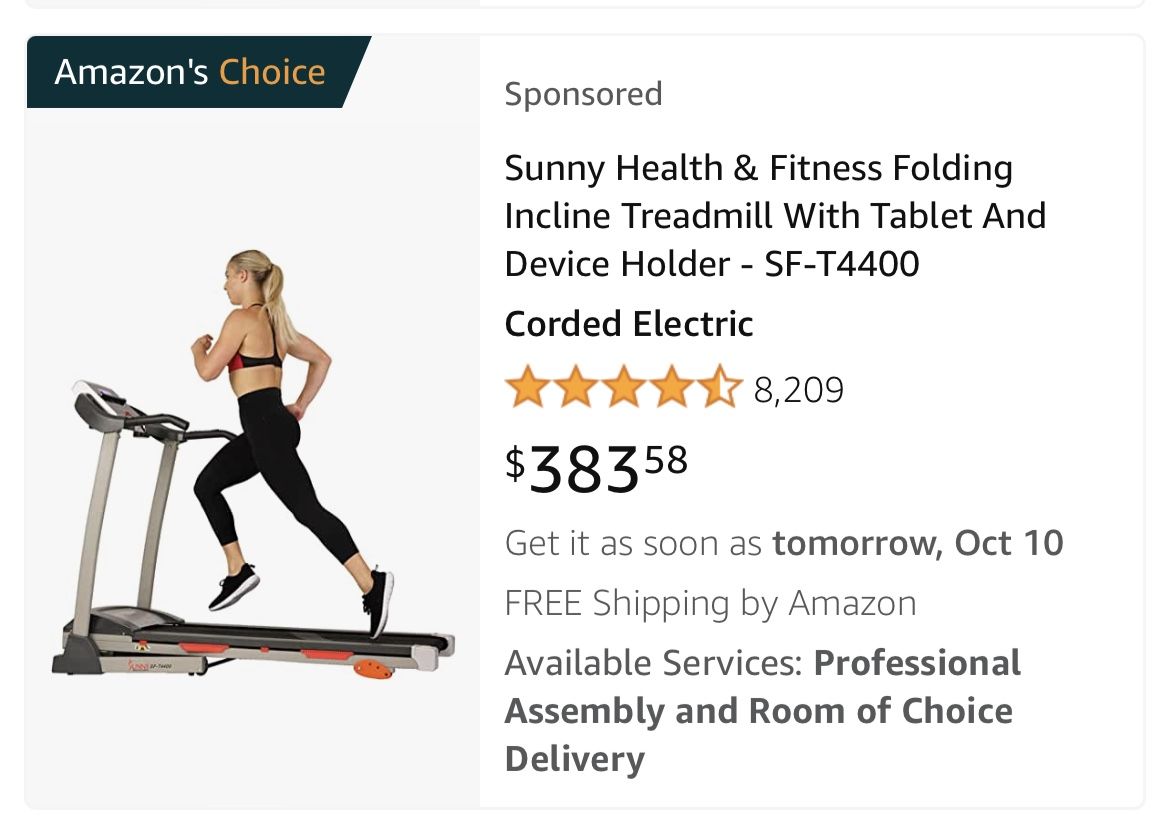Image resolution: width=1170 pixels, height=817 pixels.
Task: Click tomorrow, Oct 10 delivery date
Action: click(x=918, y=542)
